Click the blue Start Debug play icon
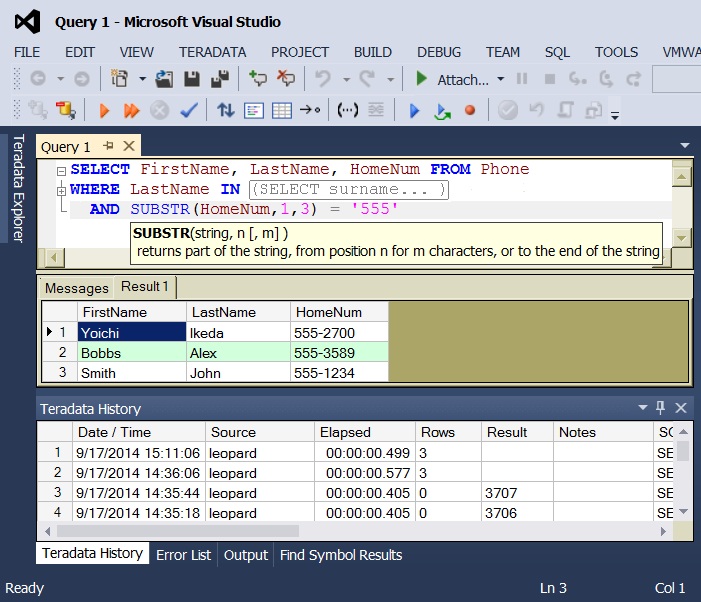701x602 pixels. pyautogui.click(x=414, y=110)
